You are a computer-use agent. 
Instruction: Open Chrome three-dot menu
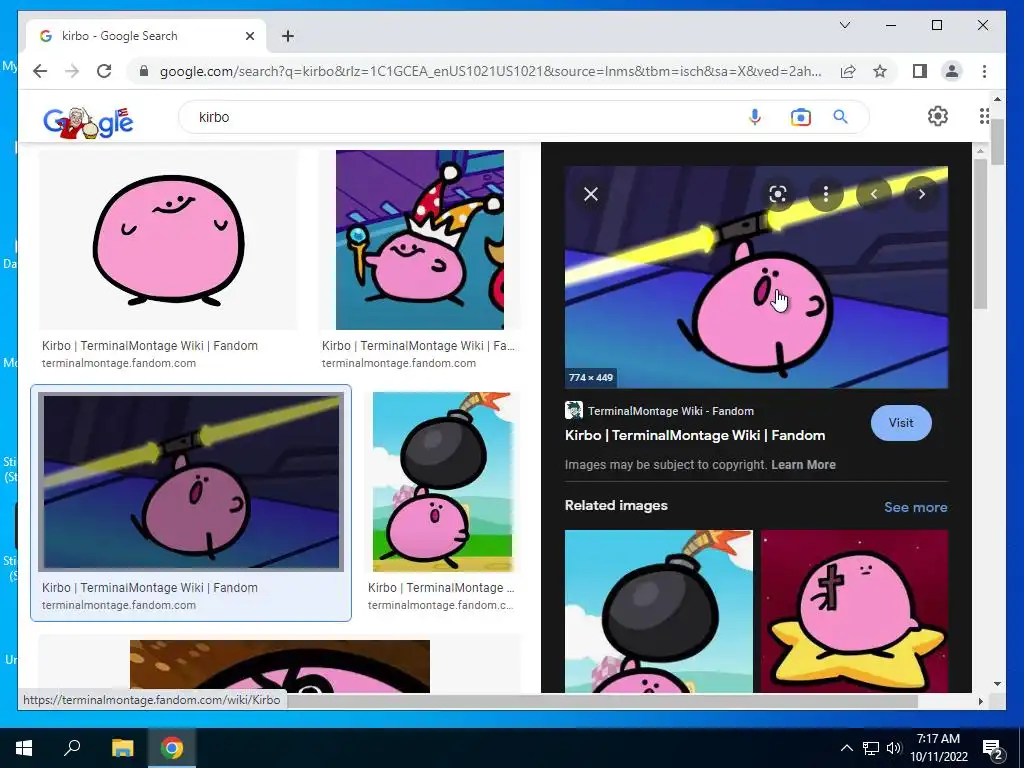pos(984,71)
